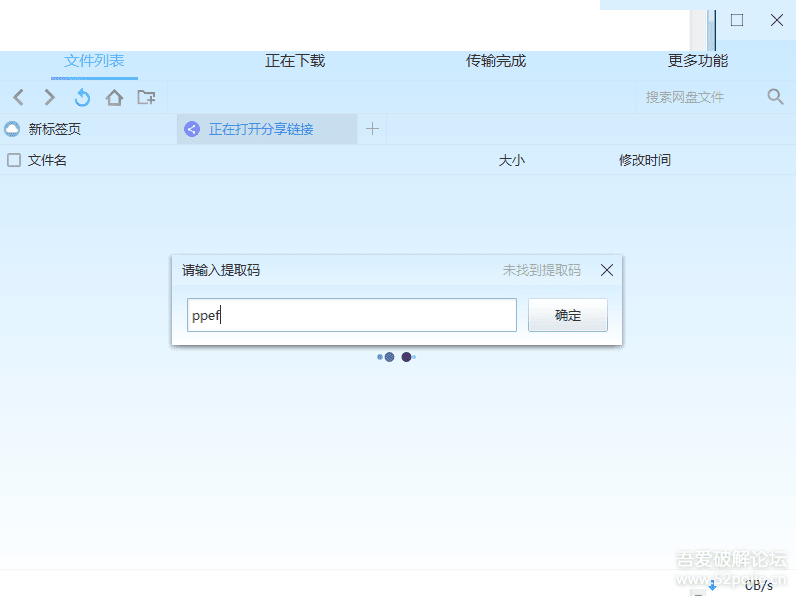The image size is (796, 596).
Task: Select the 新标签页 tab
Action: (x=55, y=129)
